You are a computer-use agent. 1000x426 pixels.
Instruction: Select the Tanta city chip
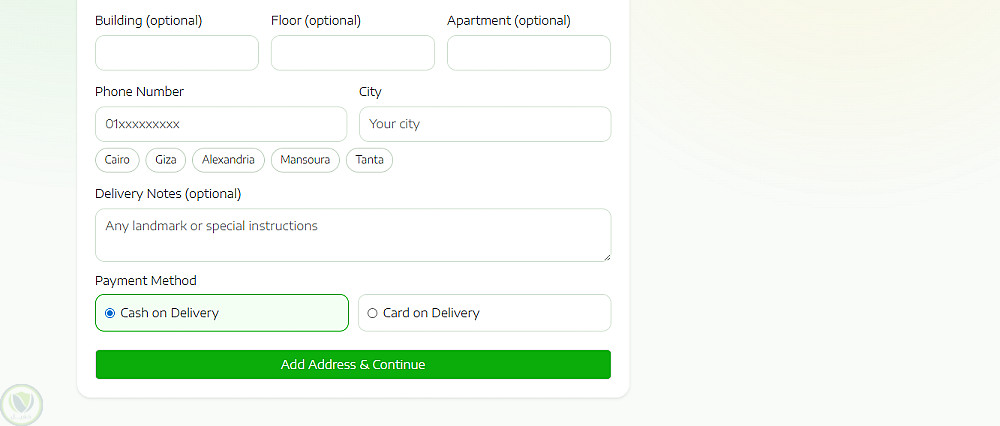pyautogui.click(x=369, y=160)
